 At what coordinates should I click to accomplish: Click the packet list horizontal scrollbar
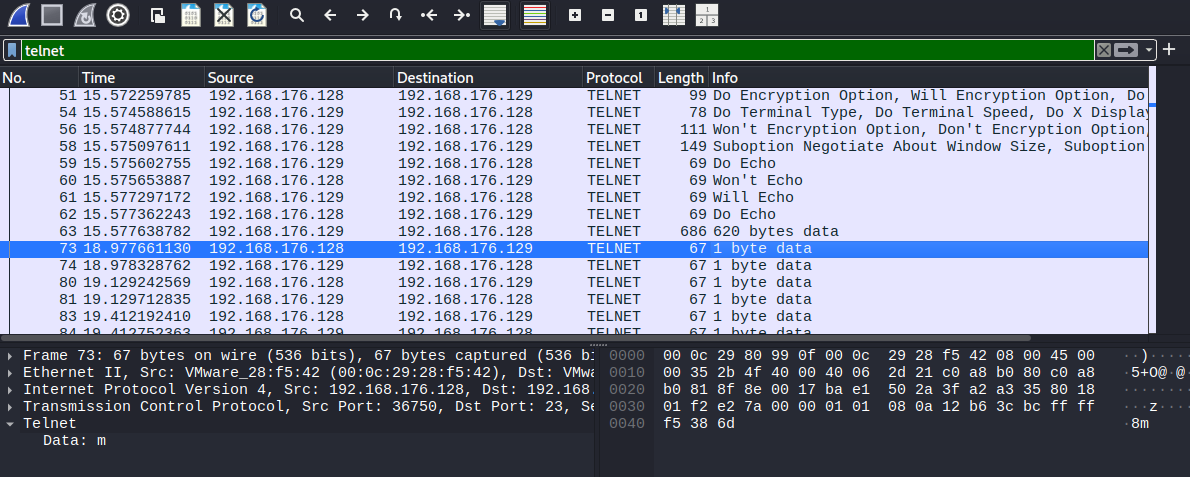point(516,338)
